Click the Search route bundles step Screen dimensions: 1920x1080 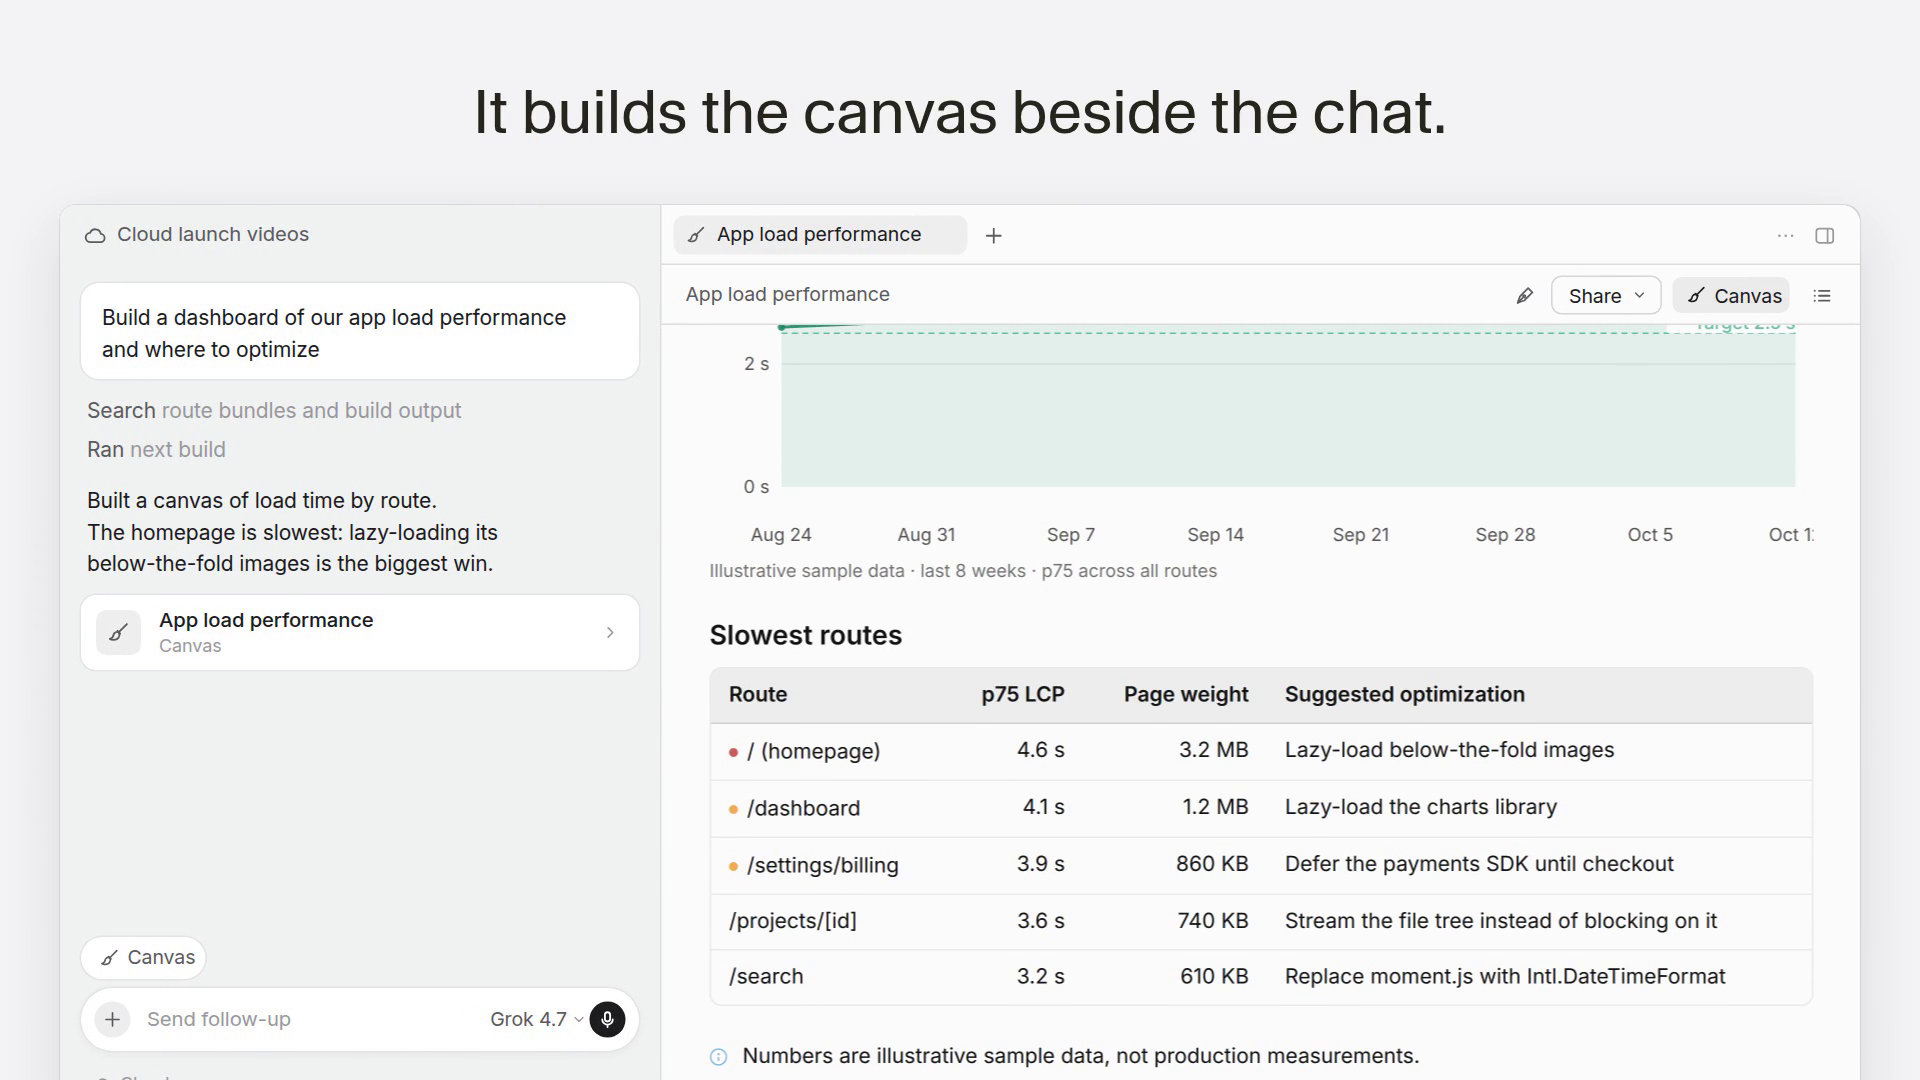(274, 411)
